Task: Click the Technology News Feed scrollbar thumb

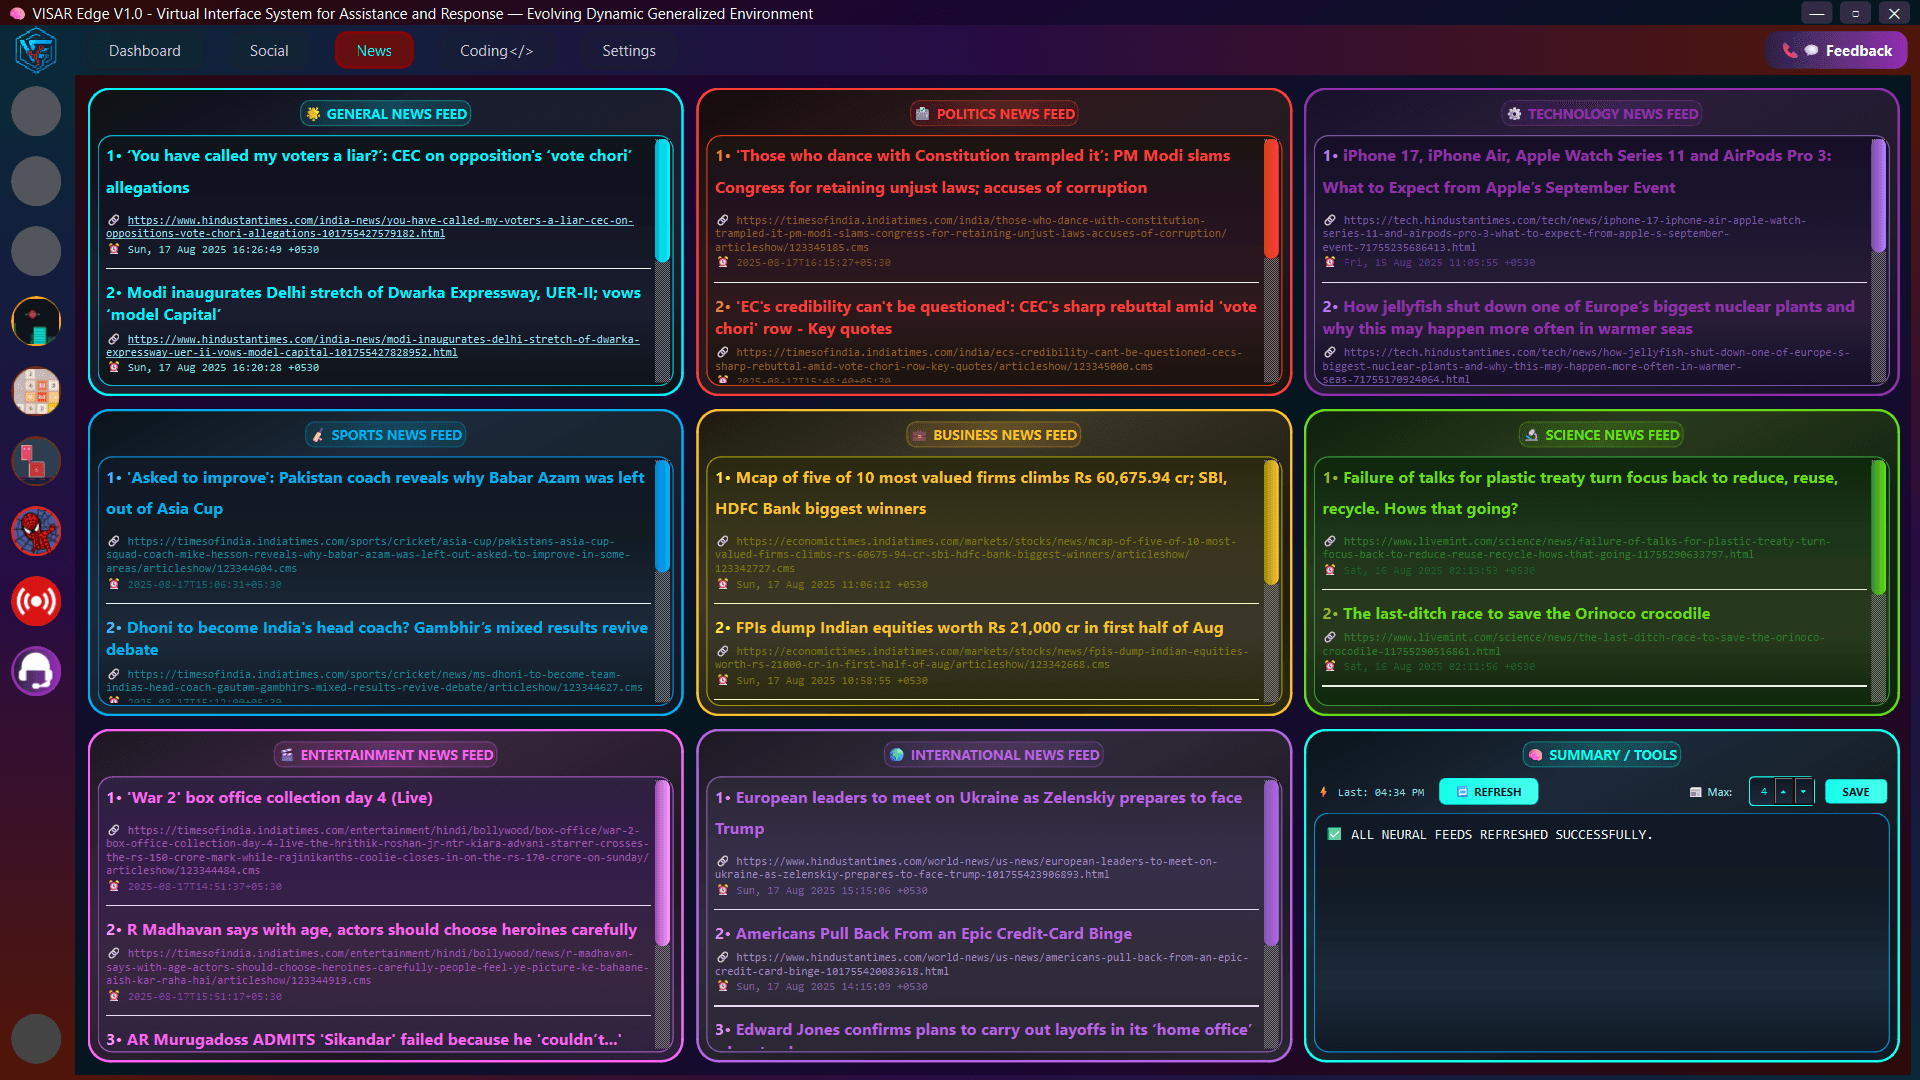Action: tap(1878, 195)
